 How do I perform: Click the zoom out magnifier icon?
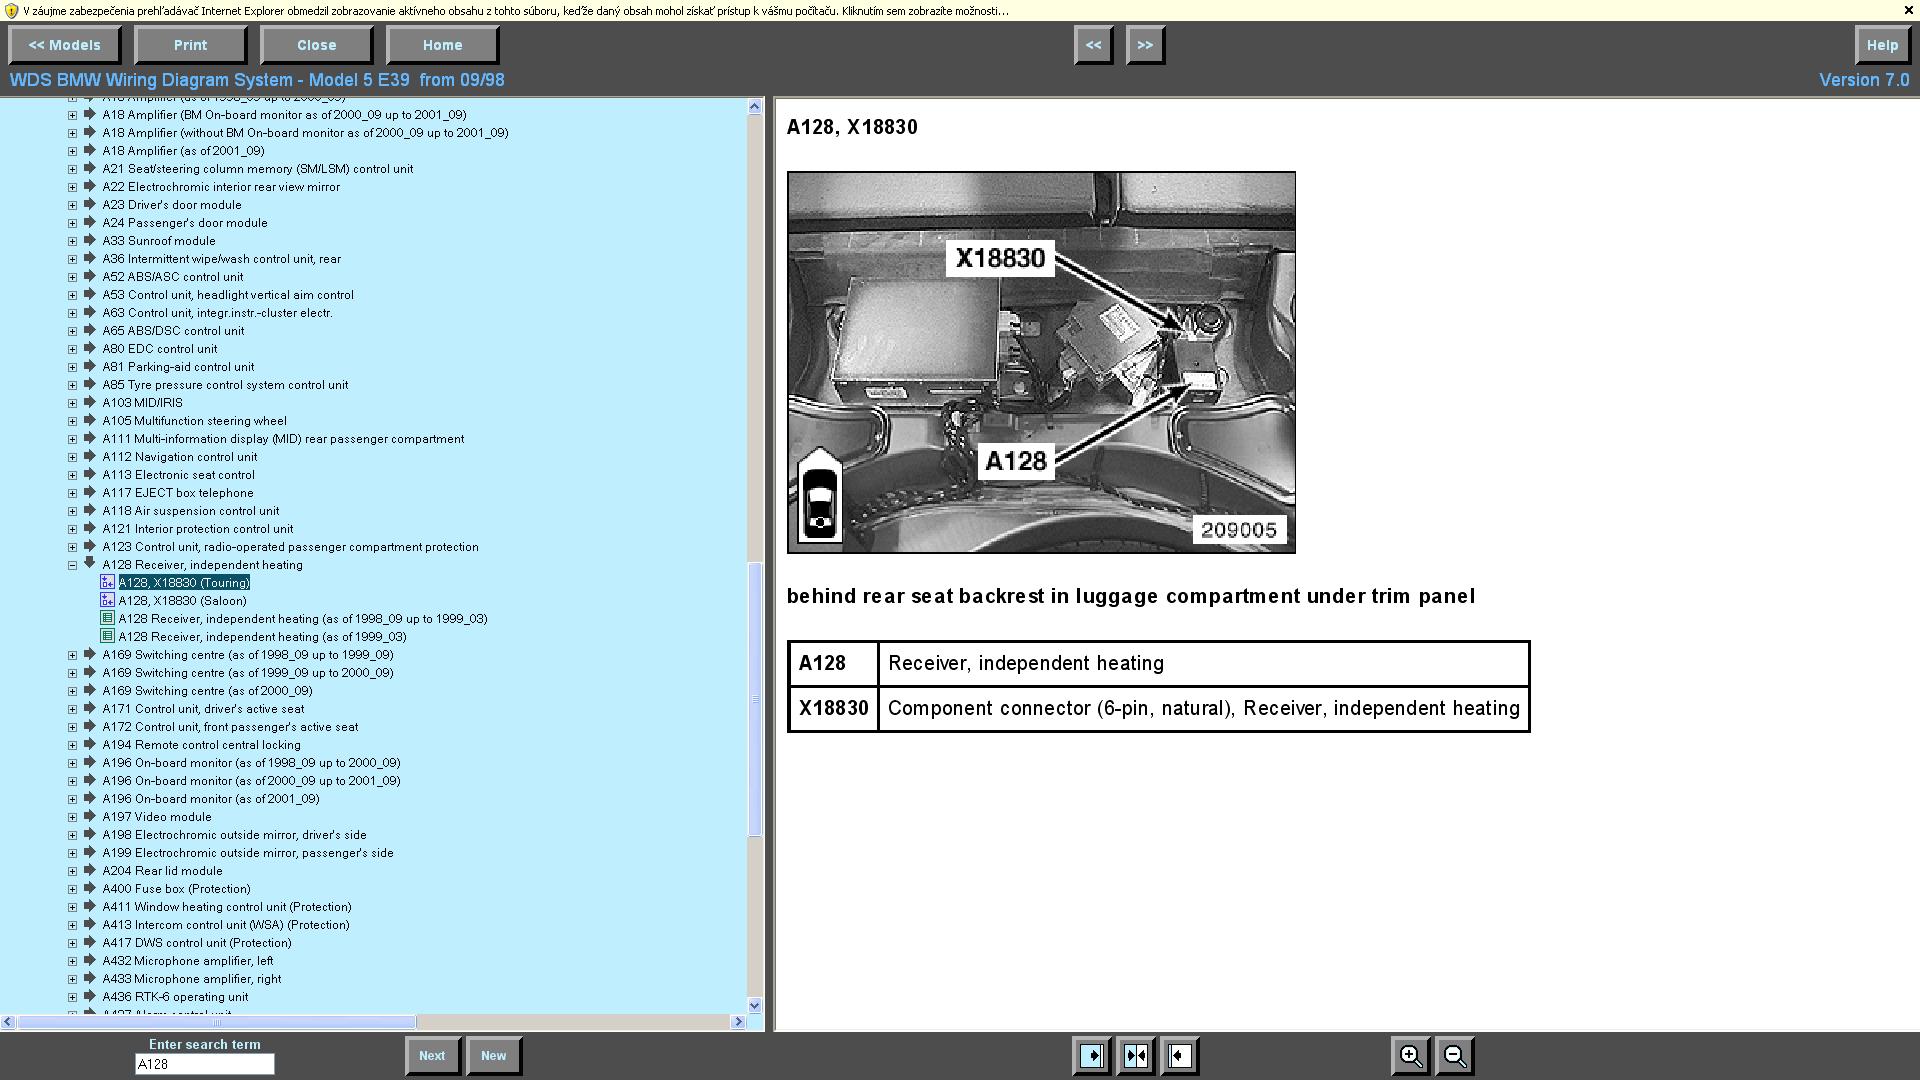click(1455, 1056)
